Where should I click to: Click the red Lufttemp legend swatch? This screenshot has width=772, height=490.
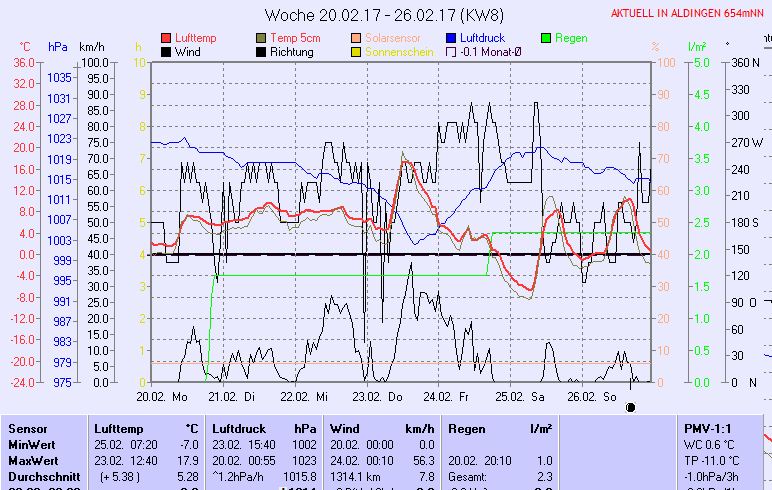coord(166,38)
